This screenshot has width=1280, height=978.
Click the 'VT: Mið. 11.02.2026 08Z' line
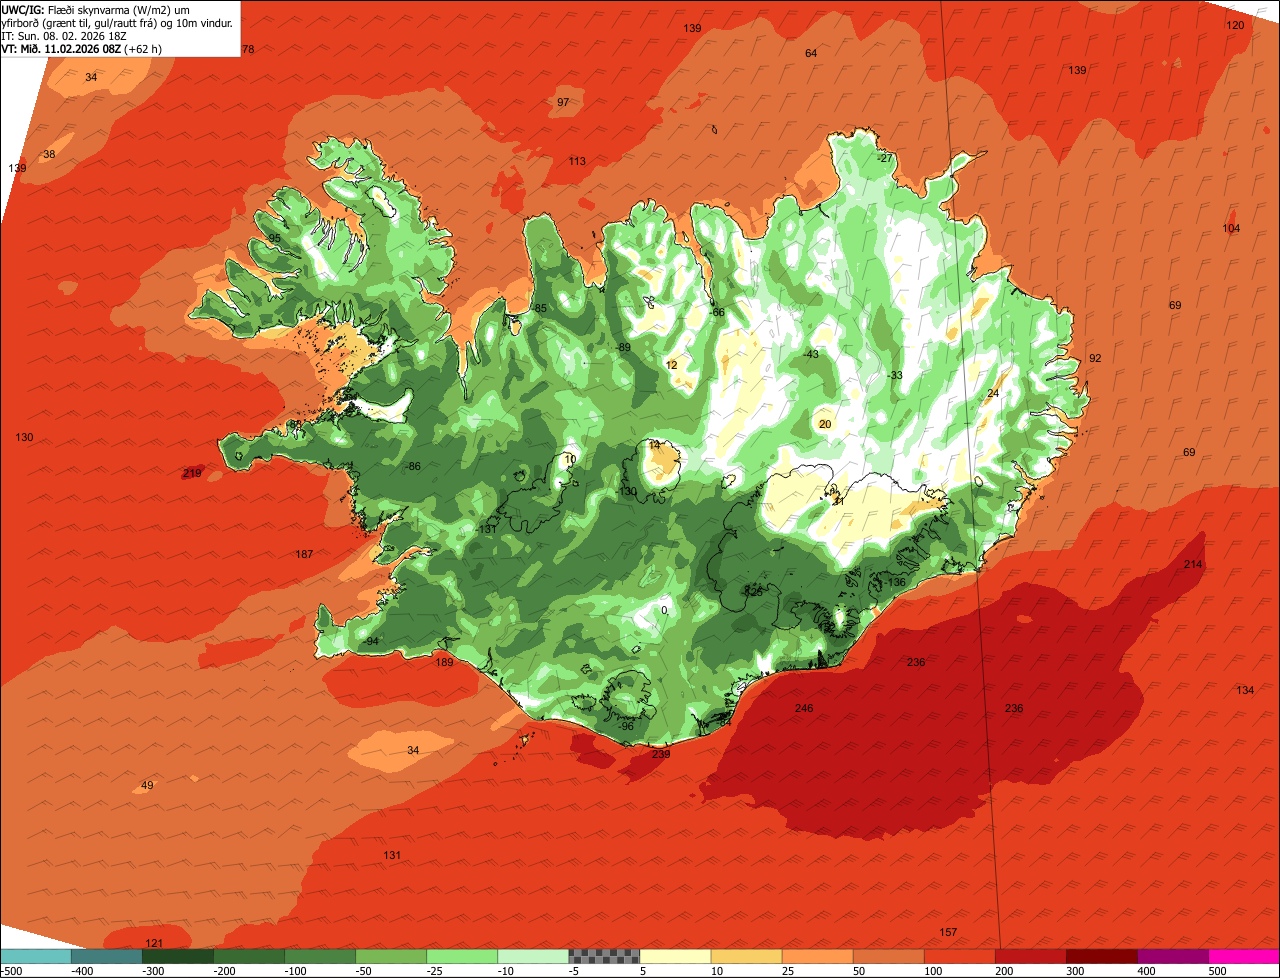point(81,48)
